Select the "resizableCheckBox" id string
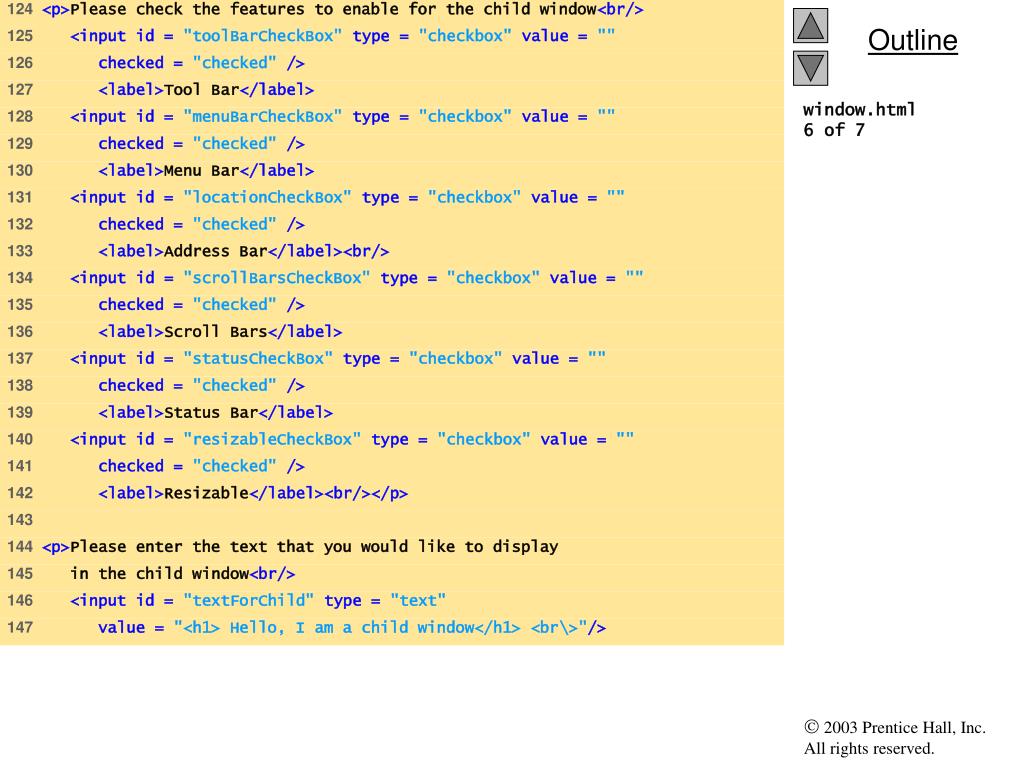 click(272, 439)
